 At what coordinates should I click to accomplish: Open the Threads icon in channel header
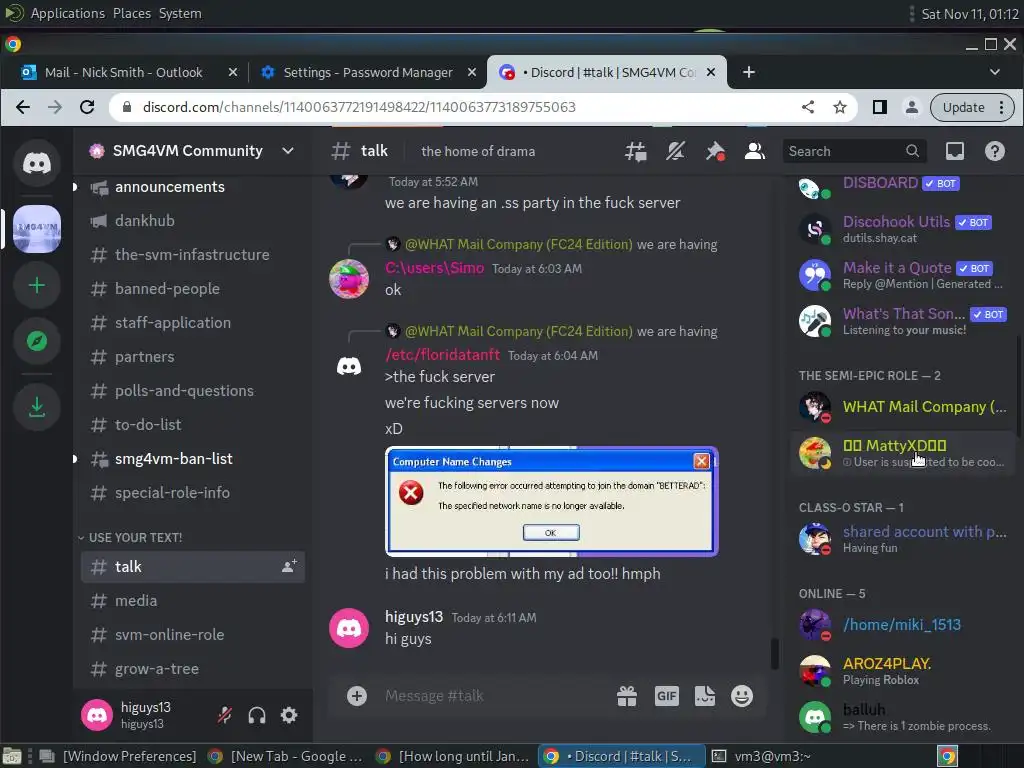pyautogui.click(x=635, y=152)
